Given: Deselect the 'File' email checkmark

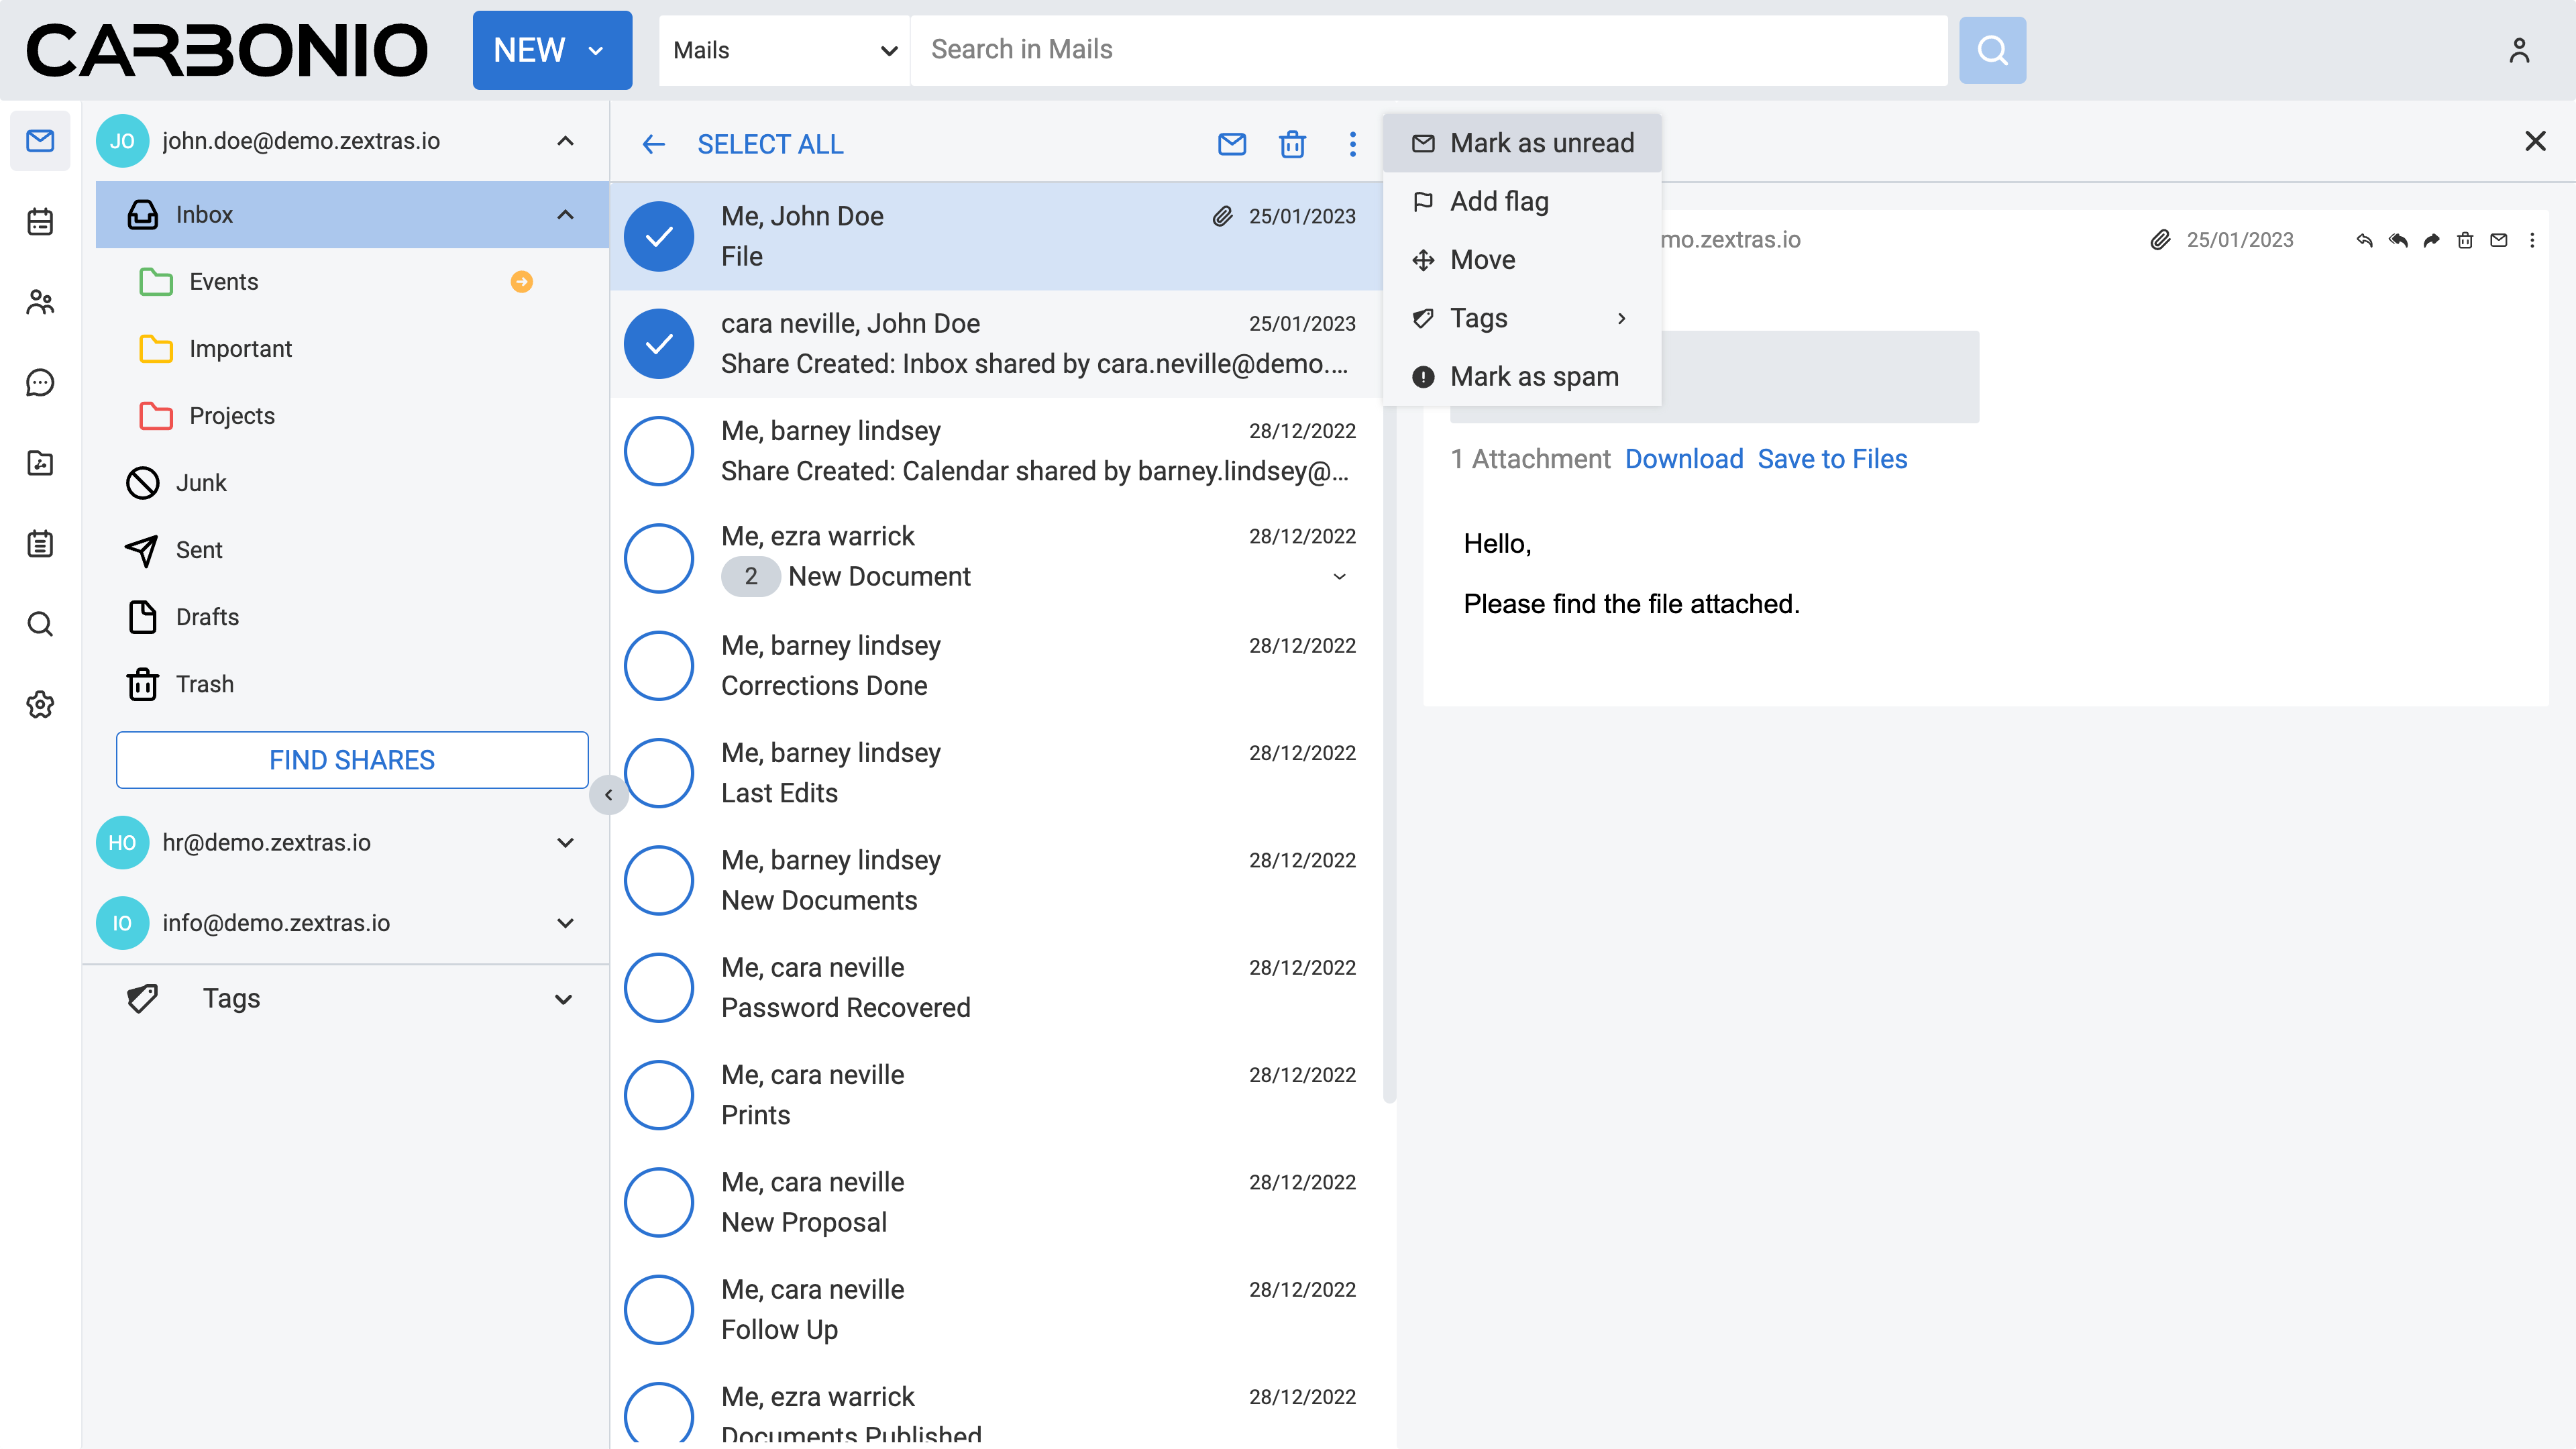Looking at the screenshot, I should point(659,236).
